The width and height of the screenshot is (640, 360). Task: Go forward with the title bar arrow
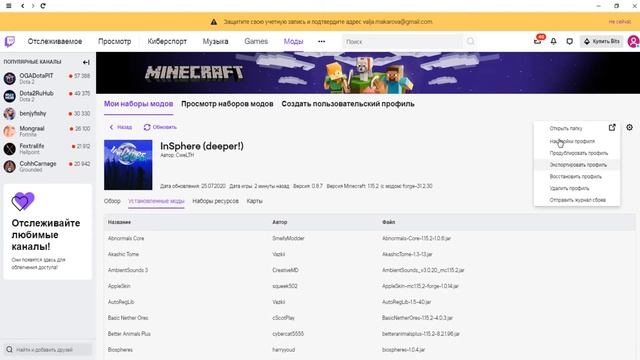tap(33, 6)
